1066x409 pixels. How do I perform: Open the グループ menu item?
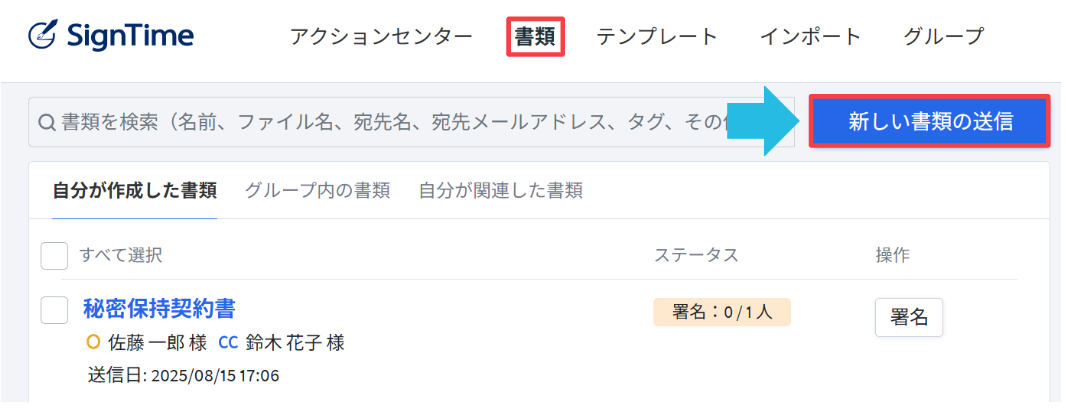(x=943, y=37)
